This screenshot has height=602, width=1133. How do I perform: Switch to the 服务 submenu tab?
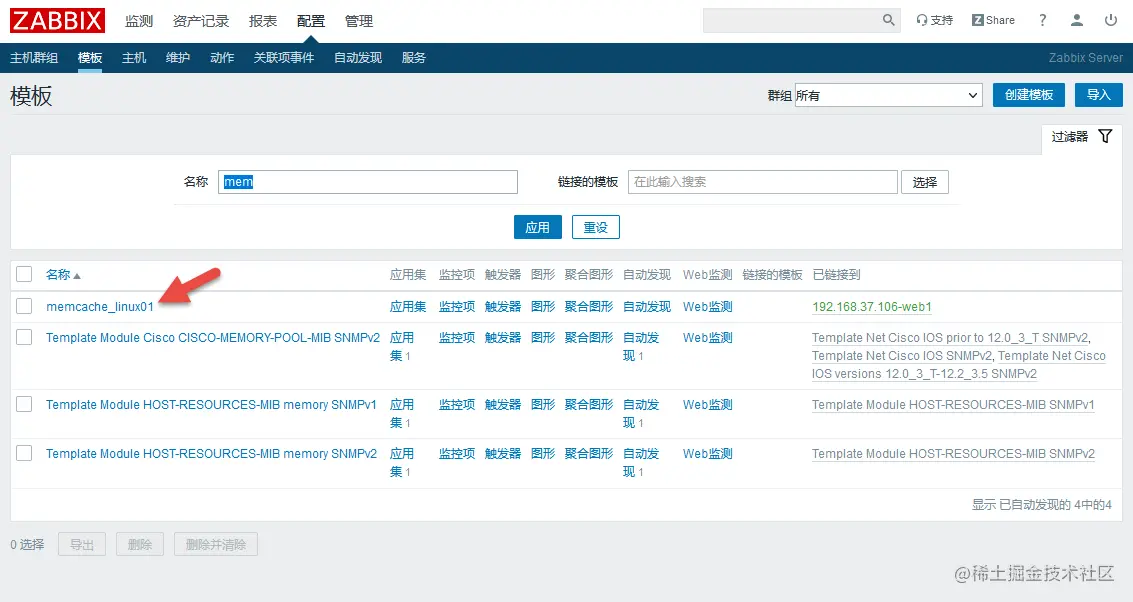[413, 58]
